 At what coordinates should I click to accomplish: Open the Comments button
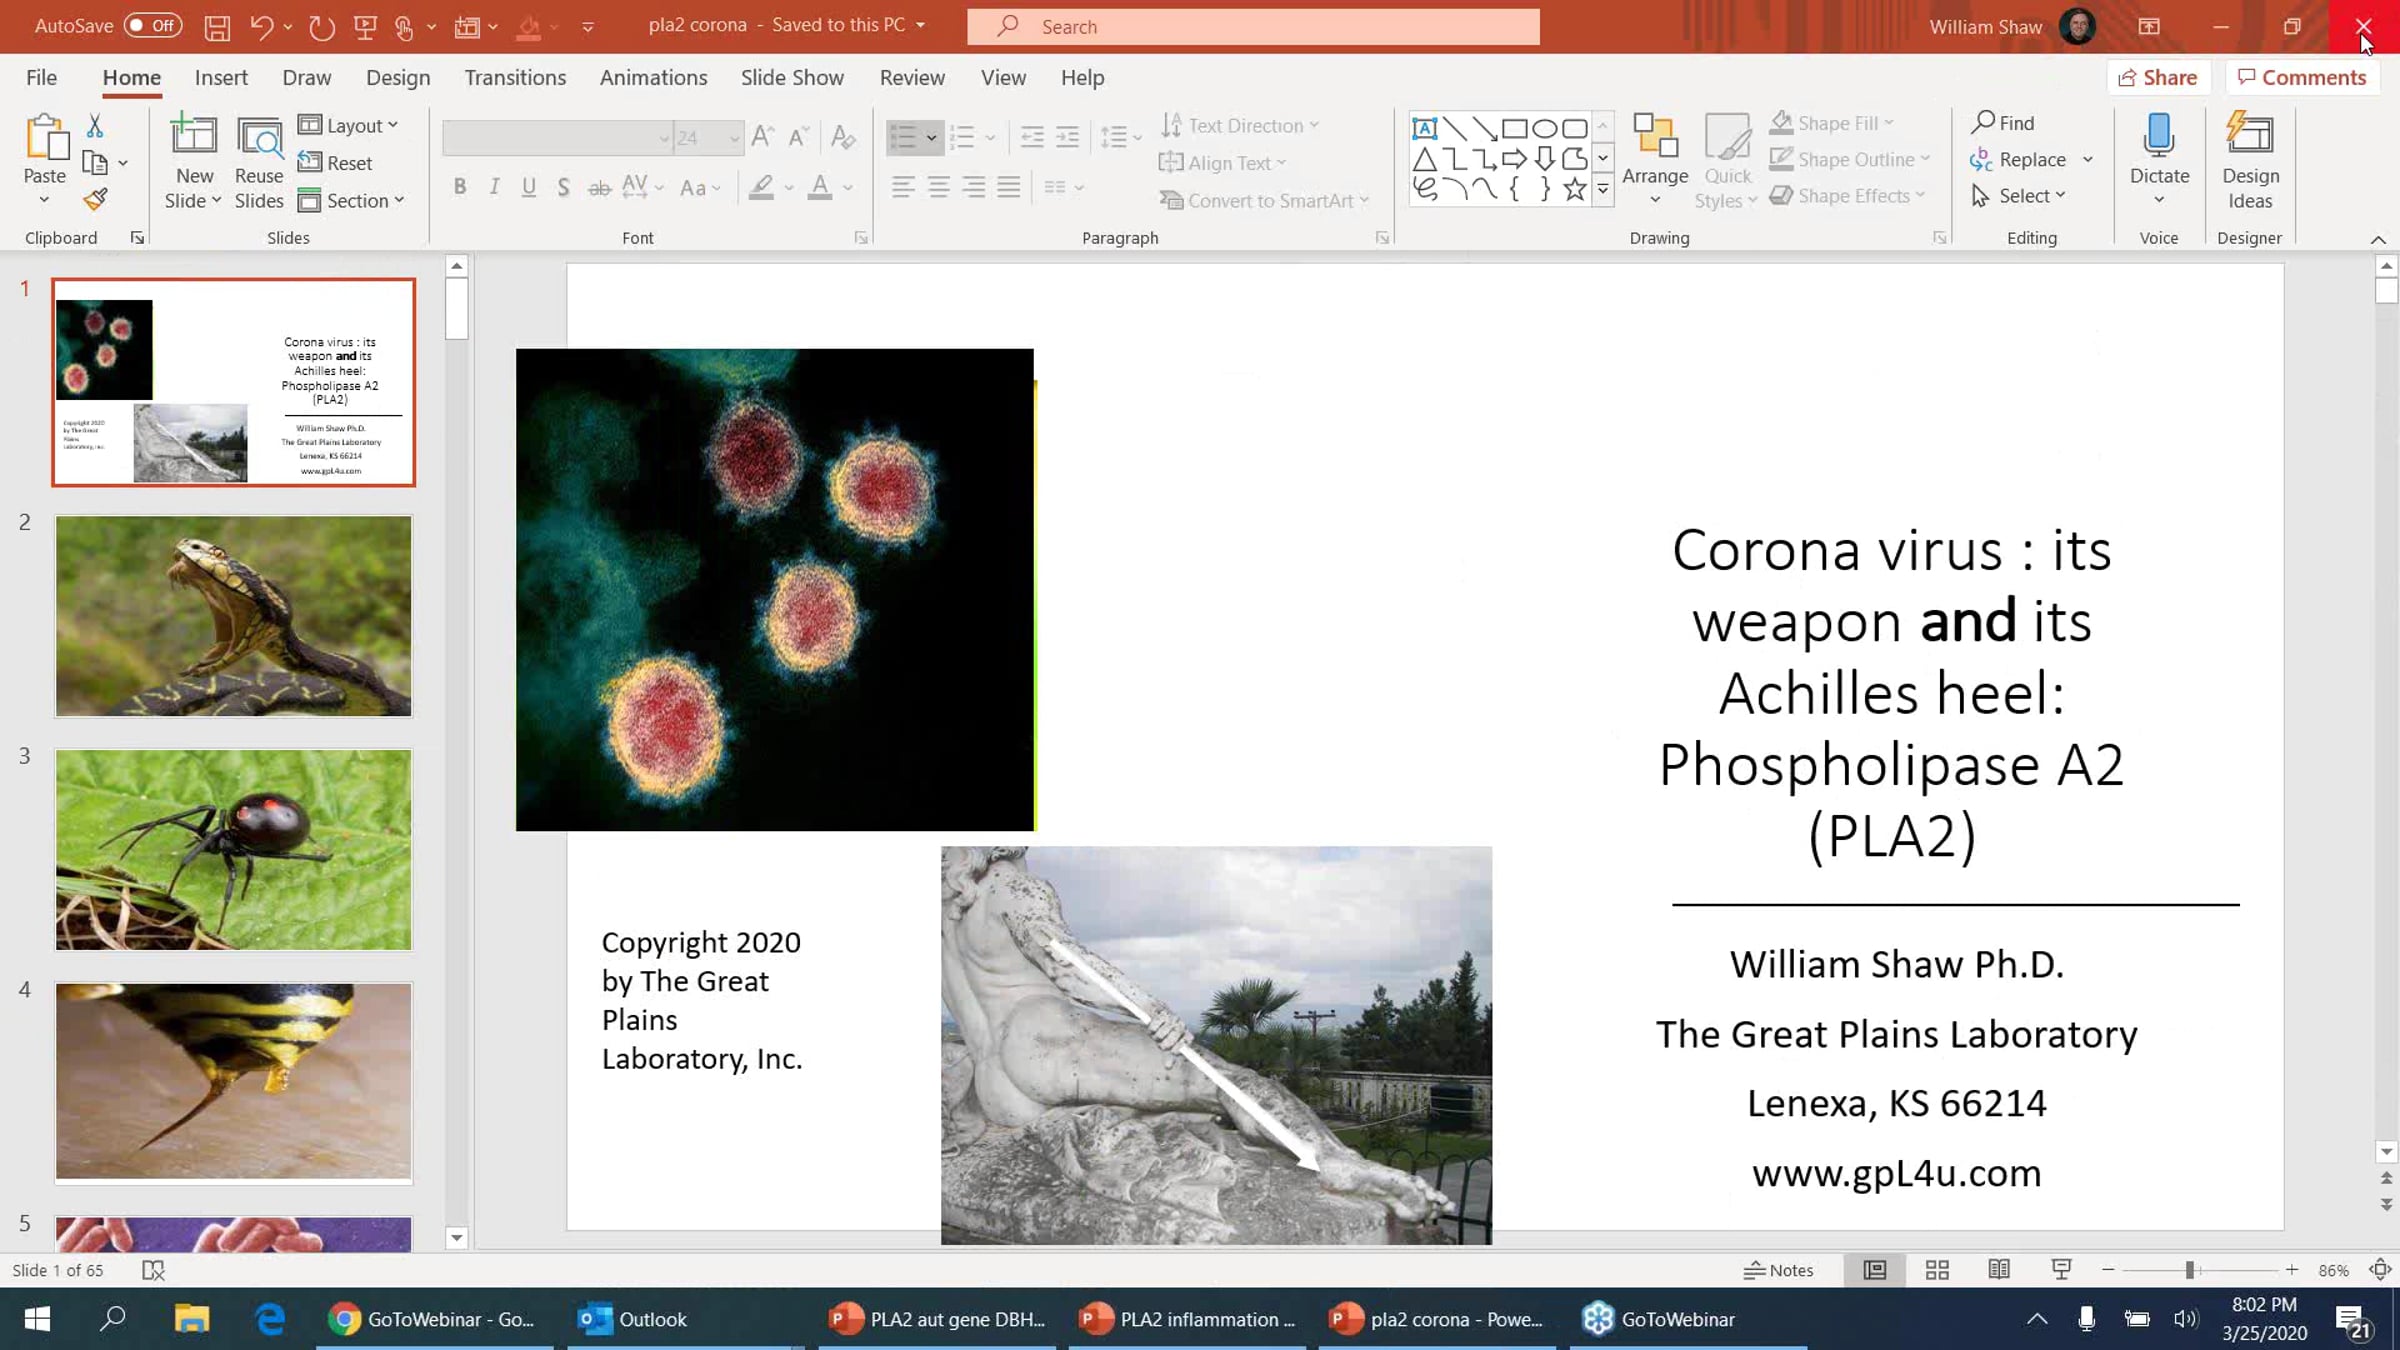point(2302,77)
